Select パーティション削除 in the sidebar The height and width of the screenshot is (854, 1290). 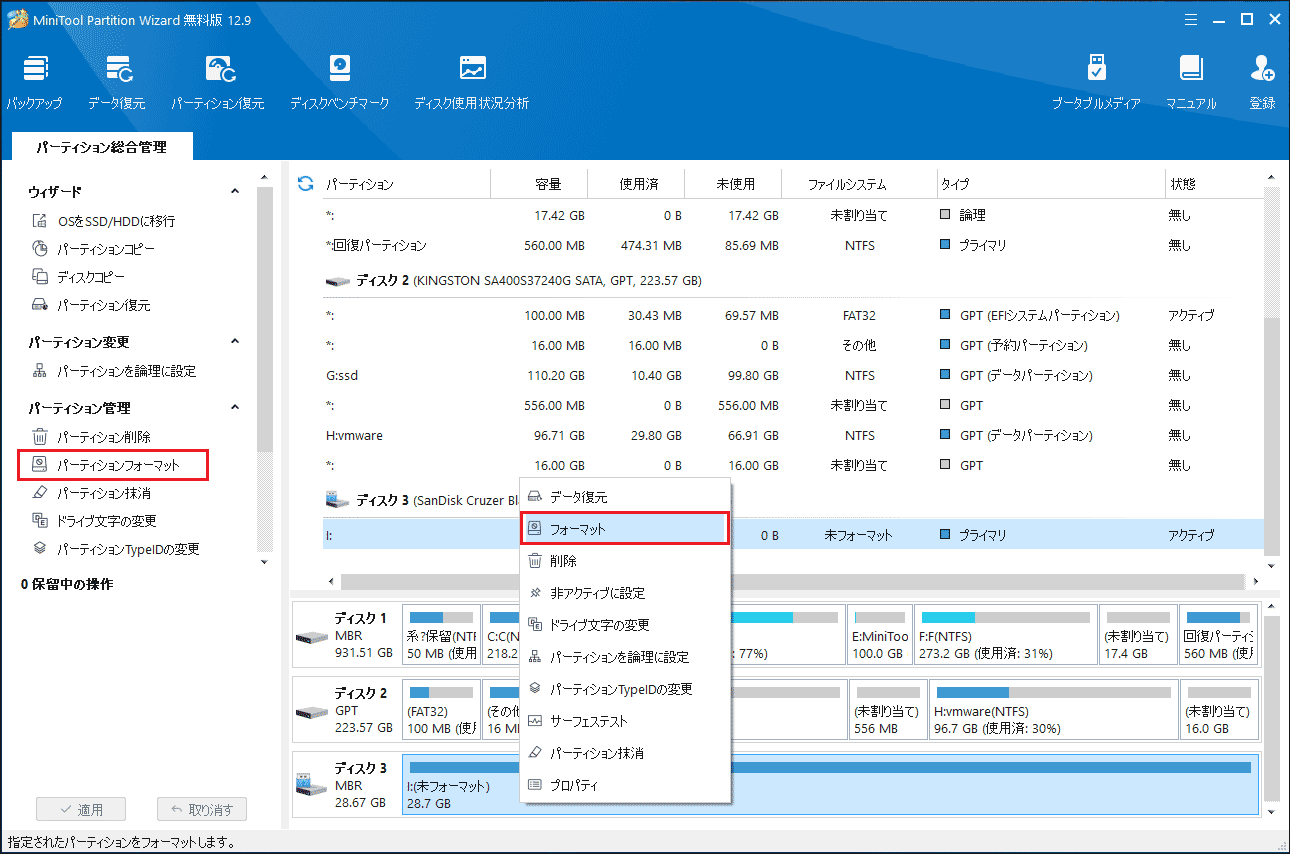pyautogui.click(x=91, y=437)
